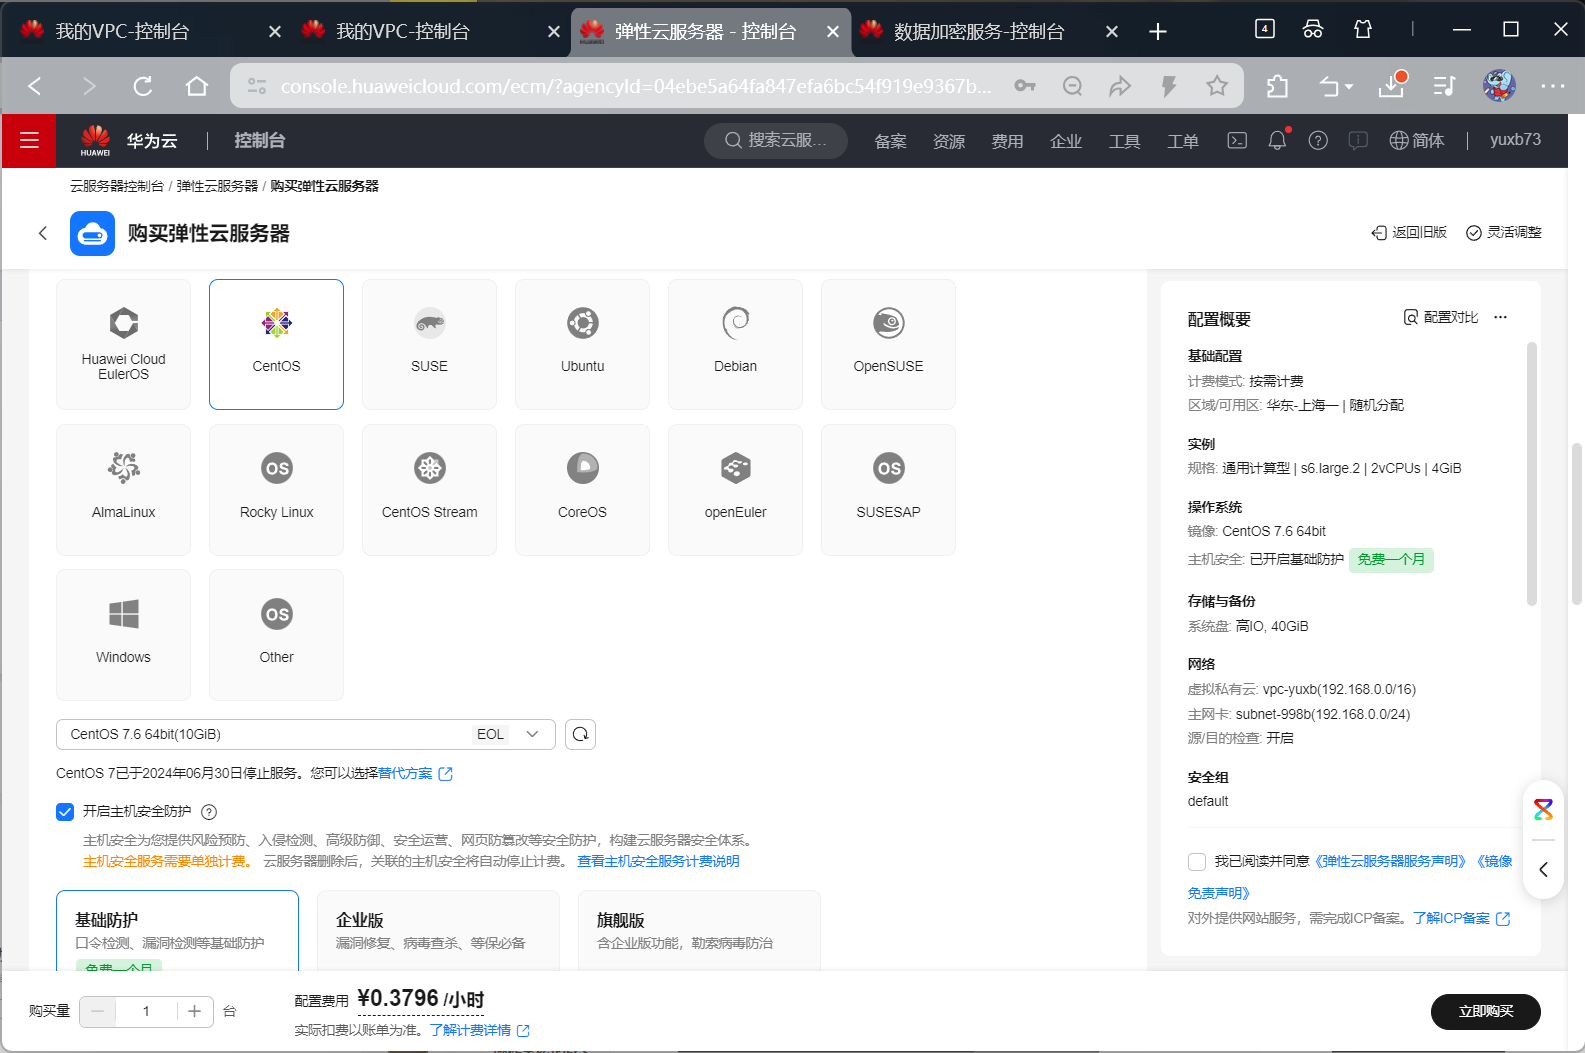
Task: Open 配置对比 comparison
Action: [1441, 317]
